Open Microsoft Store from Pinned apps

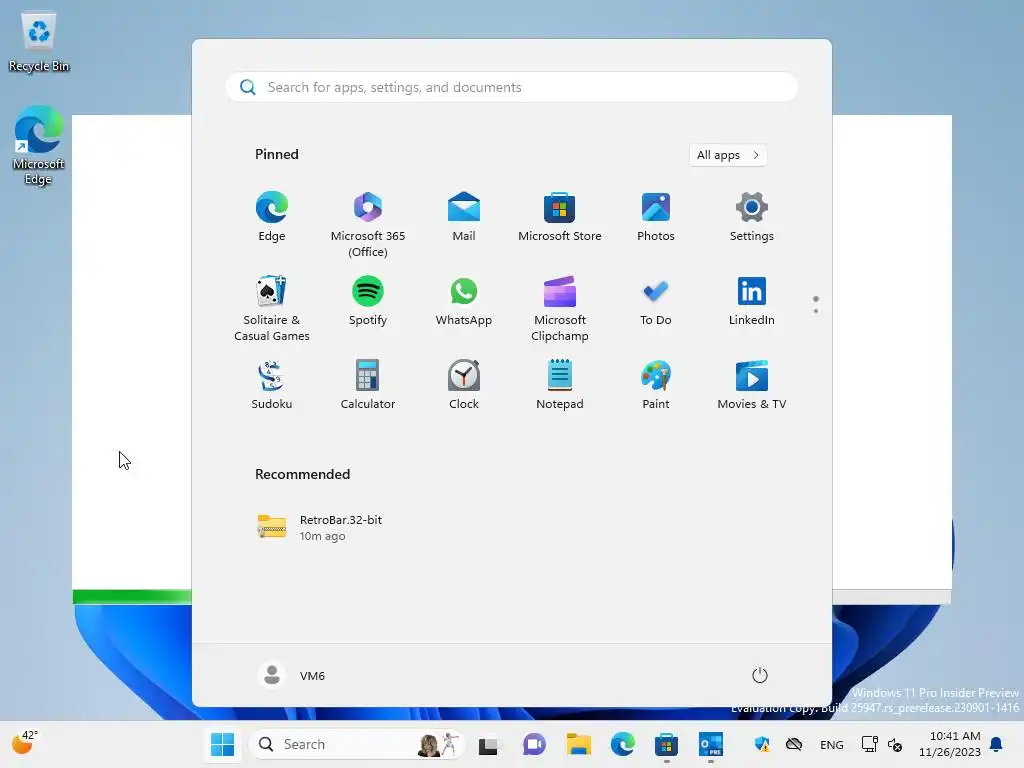tap(560, 217)
